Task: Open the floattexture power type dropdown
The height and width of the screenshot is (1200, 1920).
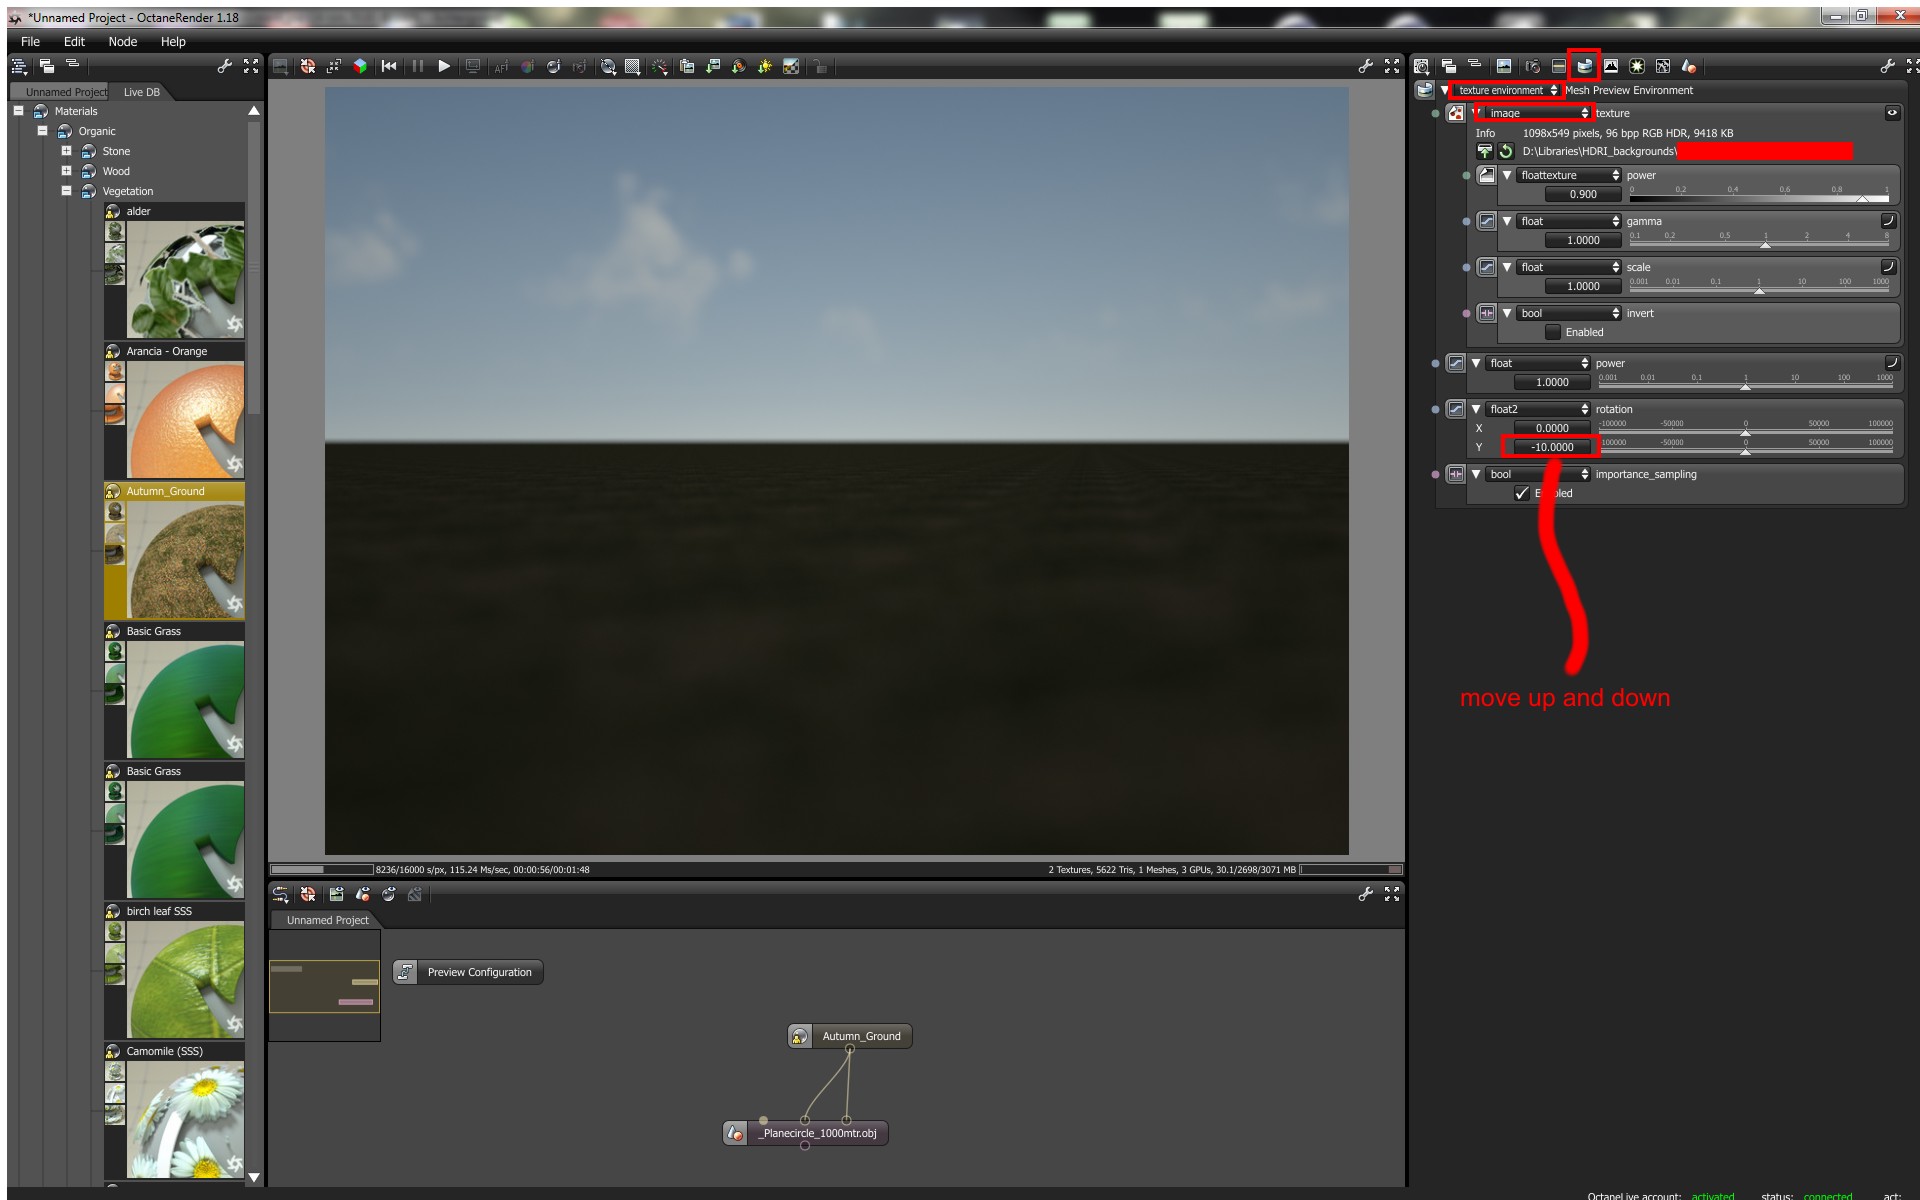Action: (x=1568, y=175)
